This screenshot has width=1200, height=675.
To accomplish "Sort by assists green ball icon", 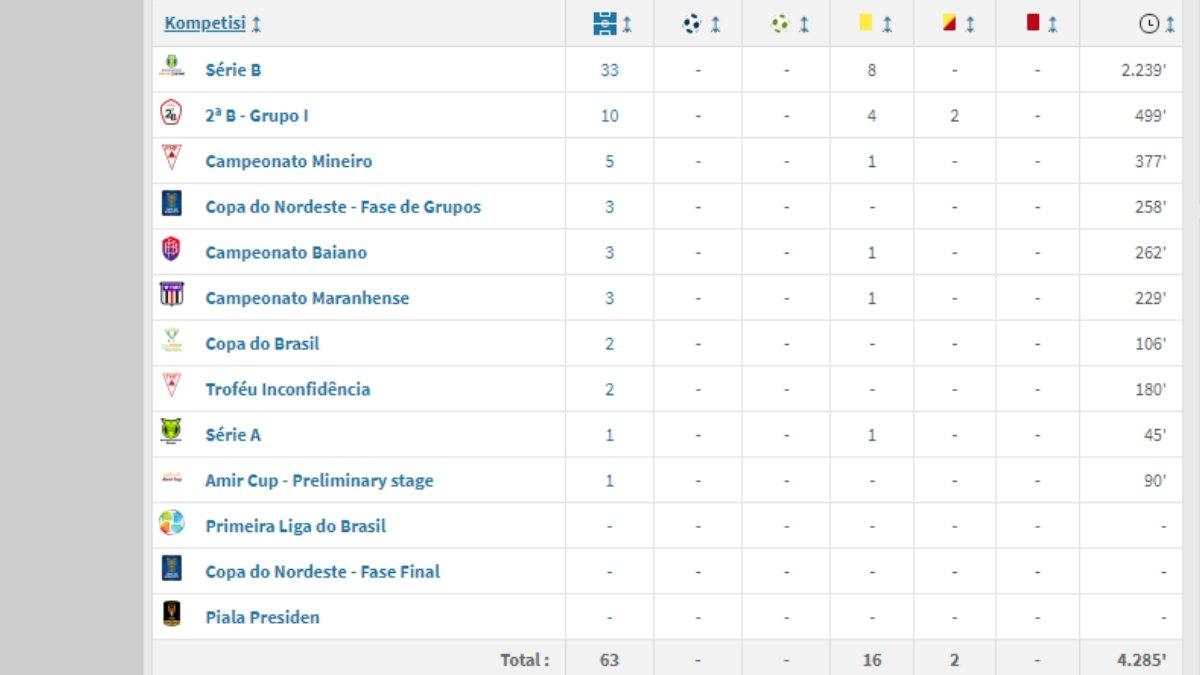I will tap(780, 23).
